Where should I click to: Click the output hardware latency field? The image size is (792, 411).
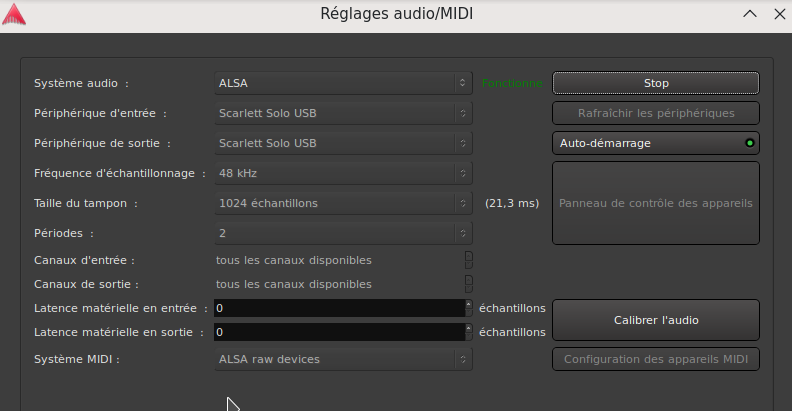338,332
